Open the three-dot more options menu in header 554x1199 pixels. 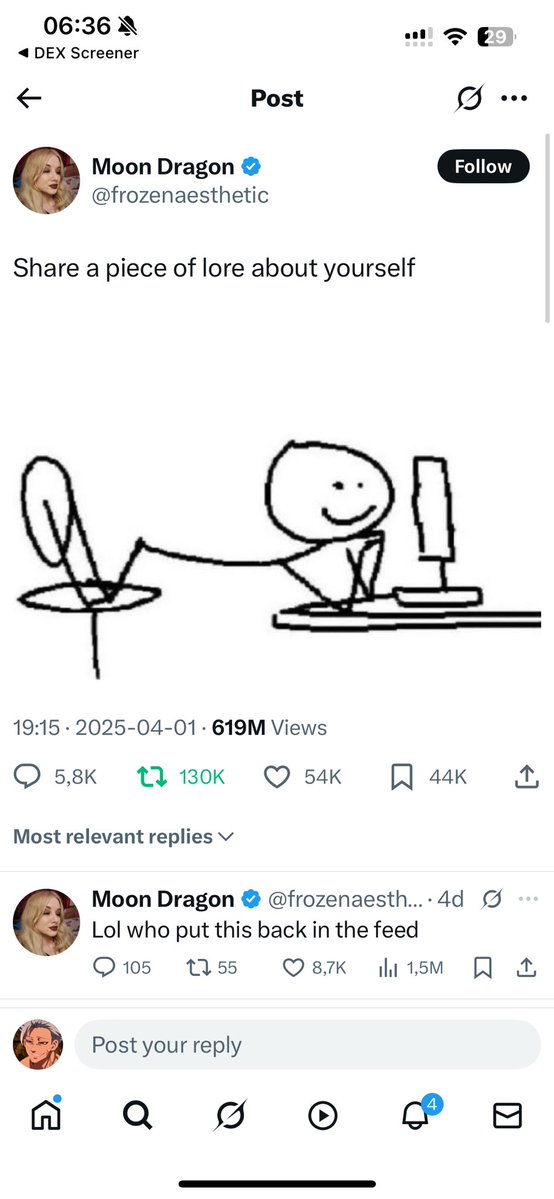coord(514,98)
